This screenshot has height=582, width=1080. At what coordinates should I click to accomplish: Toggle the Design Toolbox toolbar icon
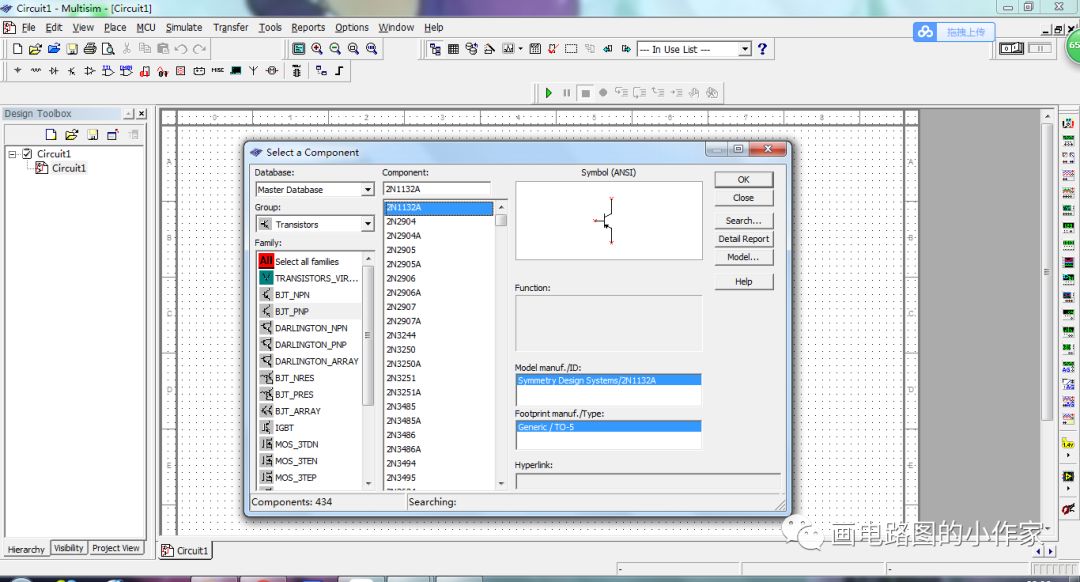coord(435,49)
